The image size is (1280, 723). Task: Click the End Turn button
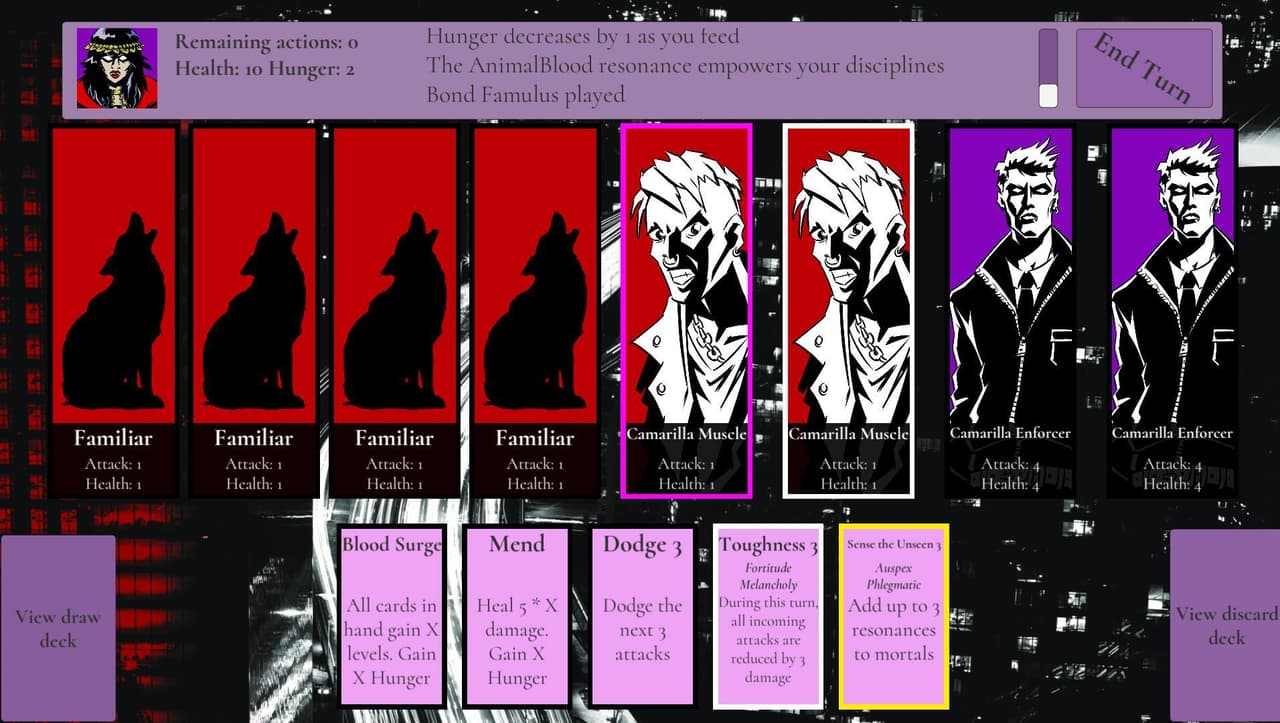tap(1144, 68)
